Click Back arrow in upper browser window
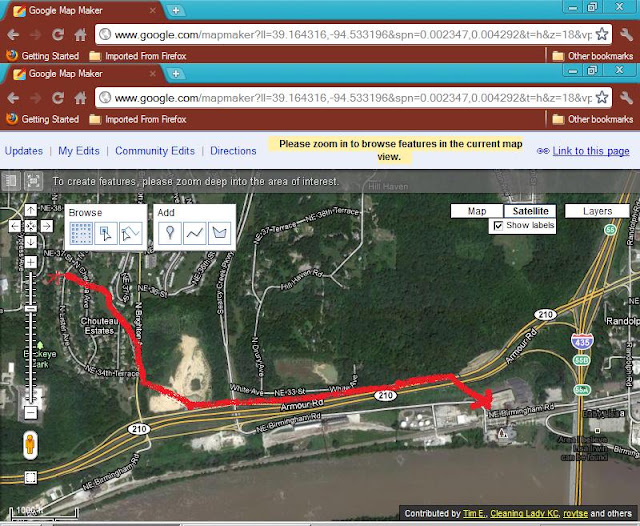 click(13, 35)
